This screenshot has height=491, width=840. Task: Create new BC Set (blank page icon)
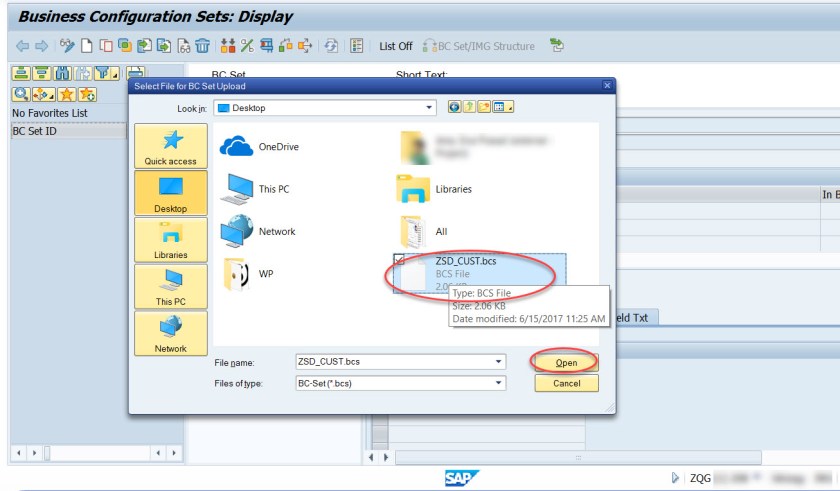(87, 46)
